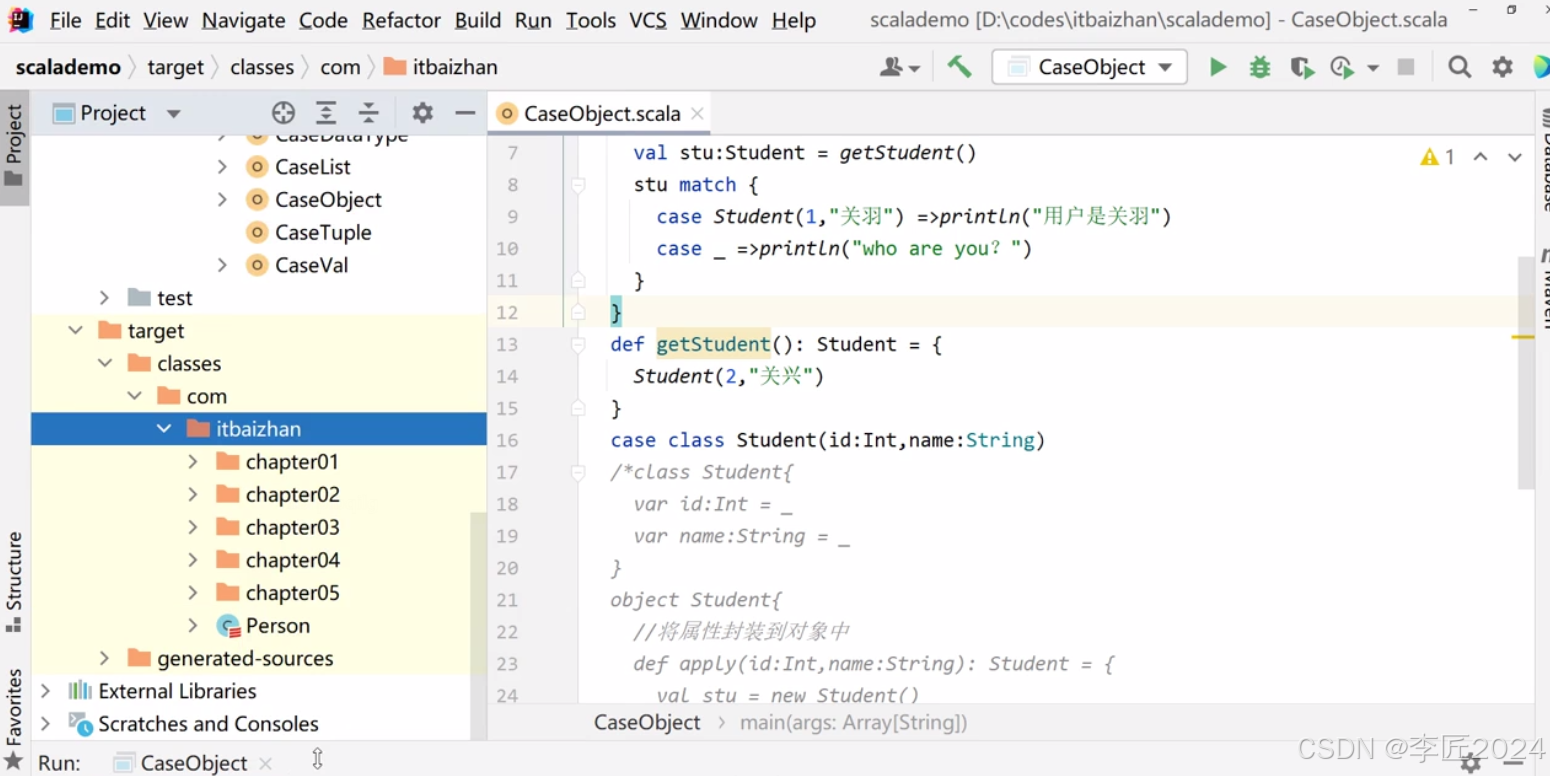
Task: Click the editor vertical scrollbar
Action: (1526, 372)
